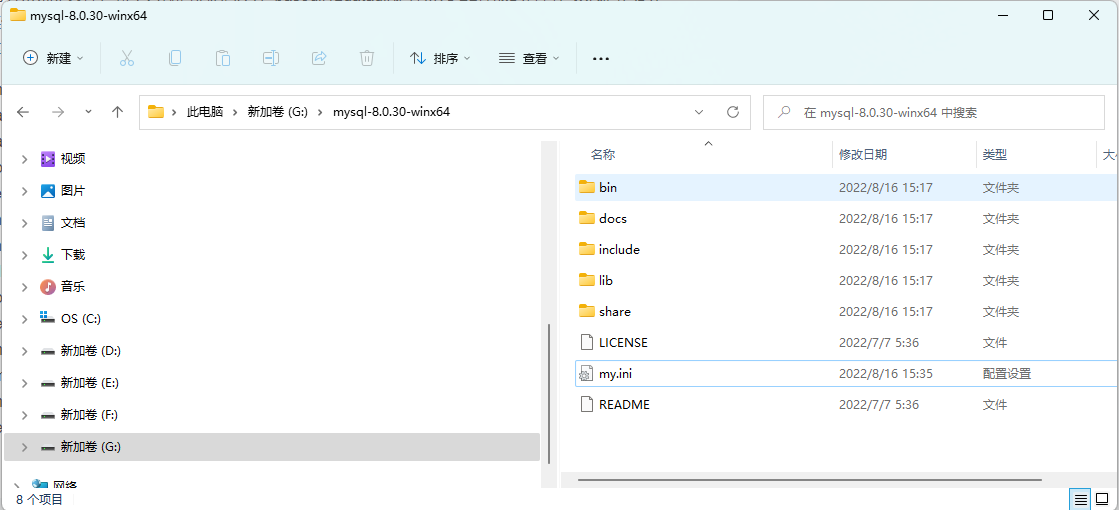Select 新加卷 (D:) in navigation pane
The width and height of the screenshot is (1119, 510).
(x=90, y=351)
